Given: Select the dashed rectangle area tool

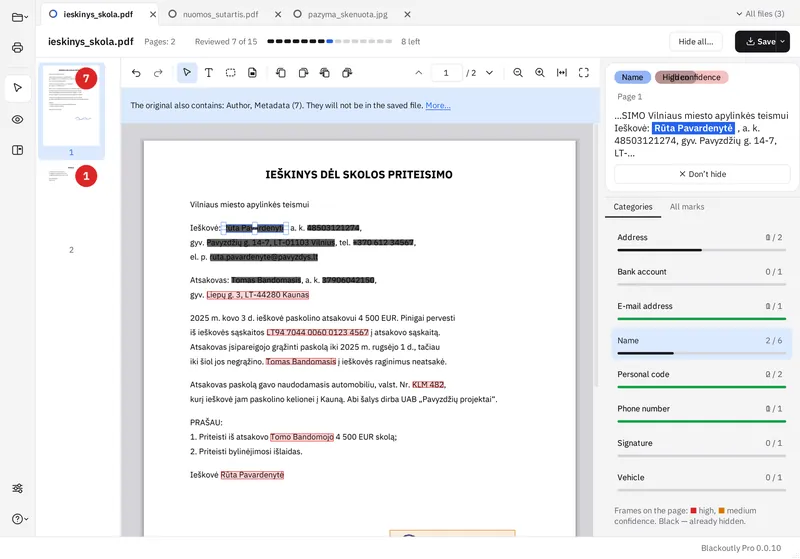Looking at the screenshot, I should (231, 73).
